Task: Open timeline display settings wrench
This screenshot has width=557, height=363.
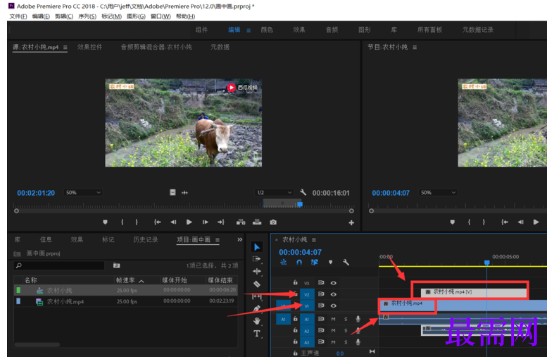Action: tap(346, 262)
